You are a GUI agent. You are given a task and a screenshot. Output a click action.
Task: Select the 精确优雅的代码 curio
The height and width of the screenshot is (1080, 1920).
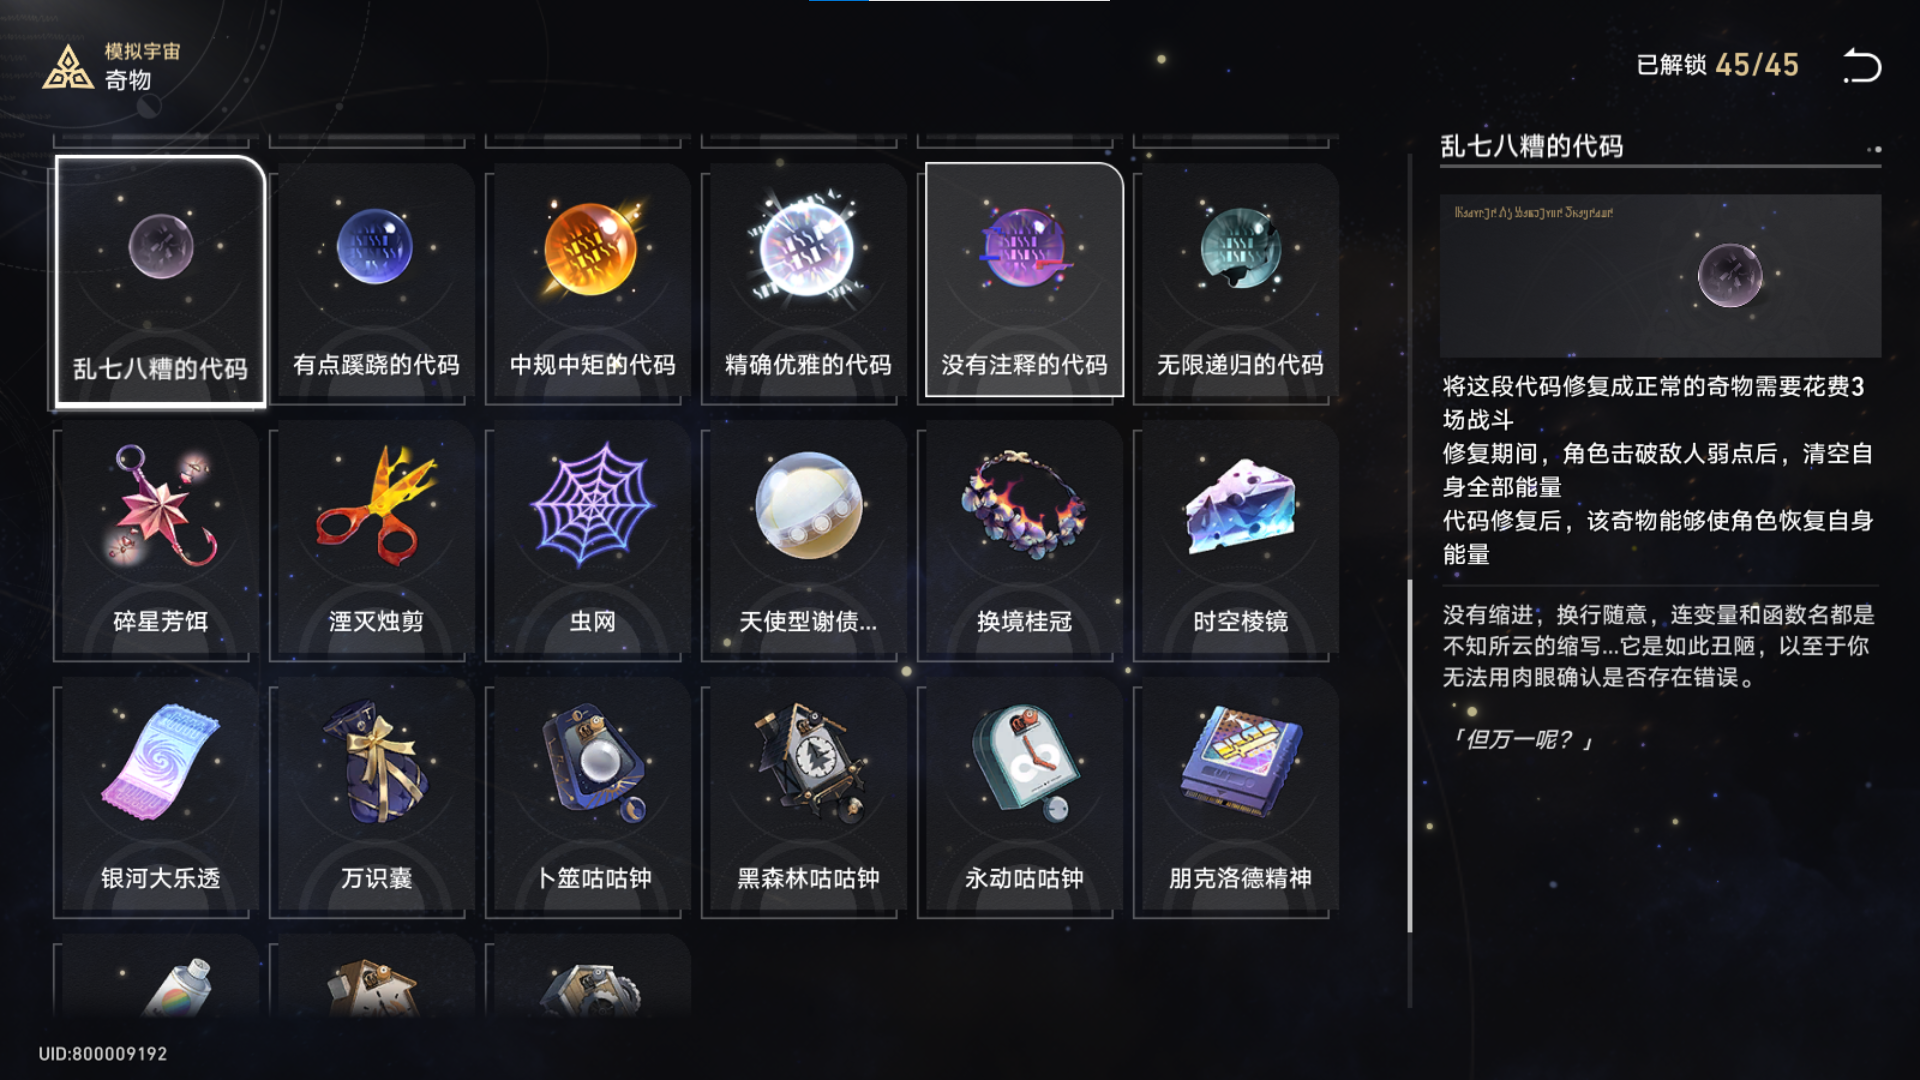(808, 282)
